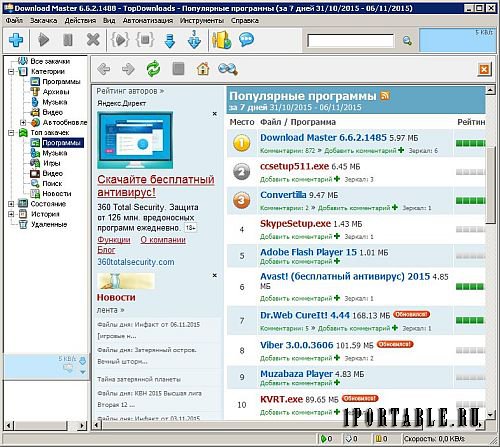Open the Viber 3.0.0.3606 link
Image resolution: width=500 pixels, height=447 pixels.
[x=297, y=345]
